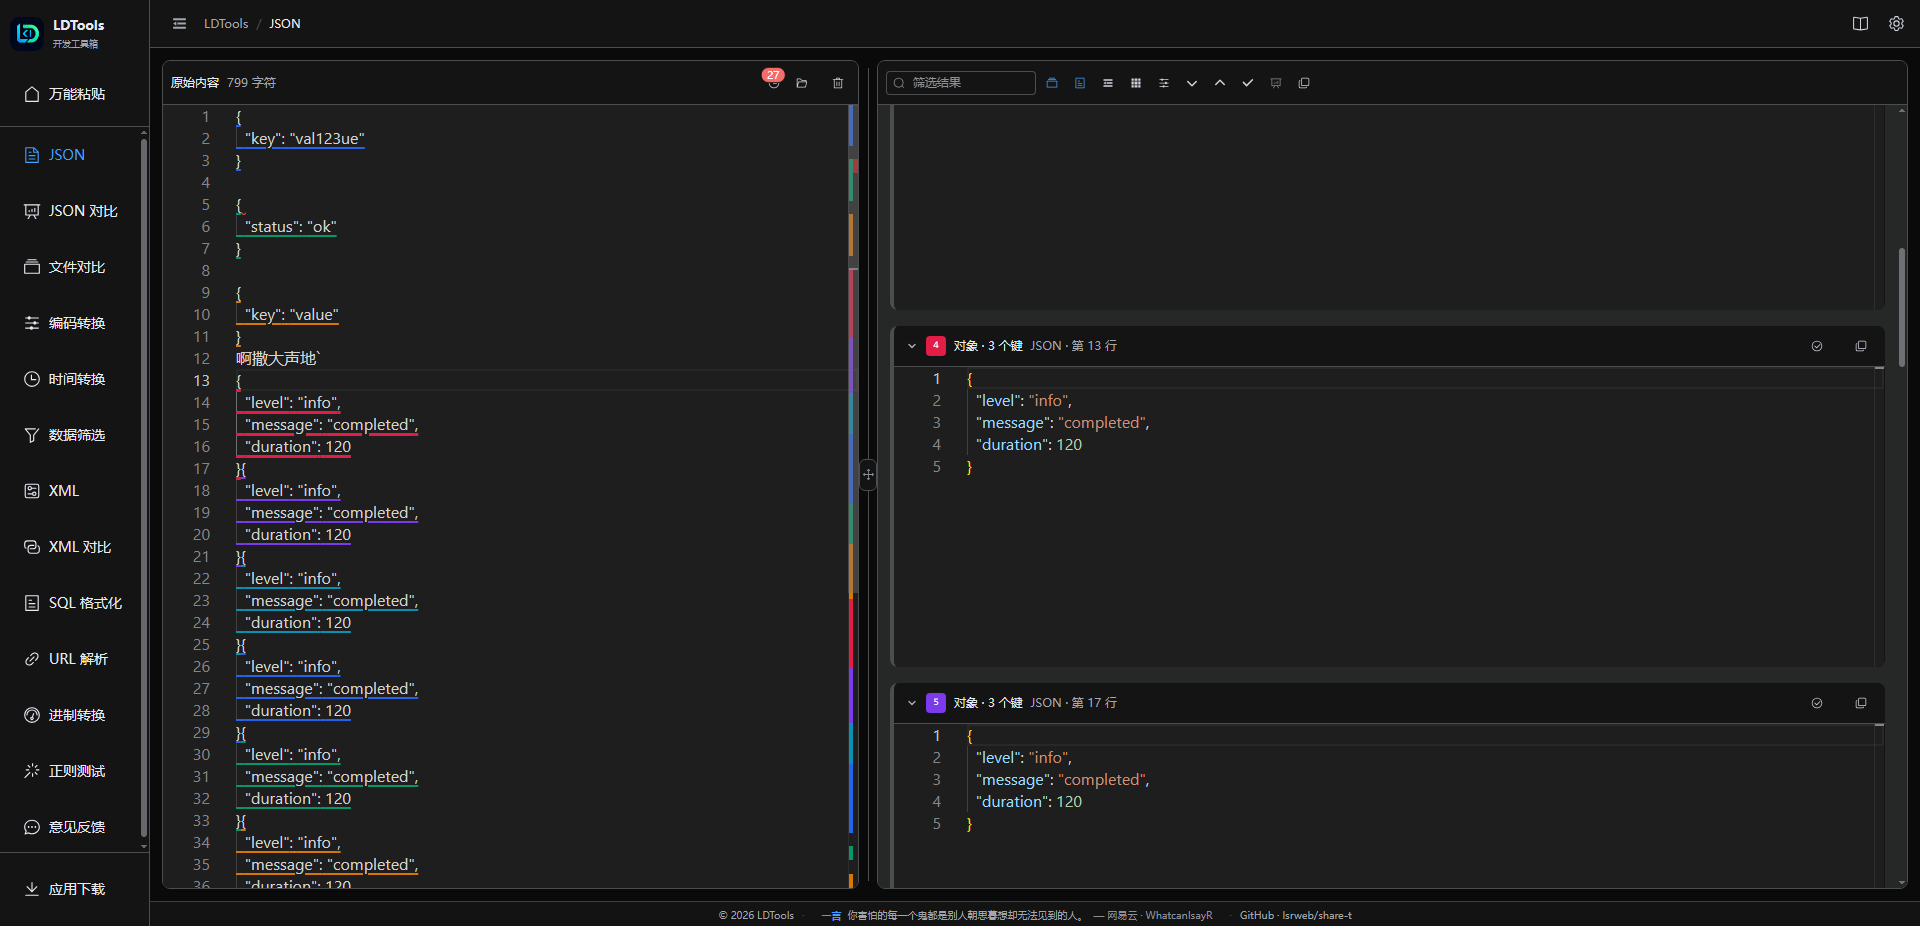Click the open file folder icon
This screenshot has width=1920, height=926.
point(802,83)
